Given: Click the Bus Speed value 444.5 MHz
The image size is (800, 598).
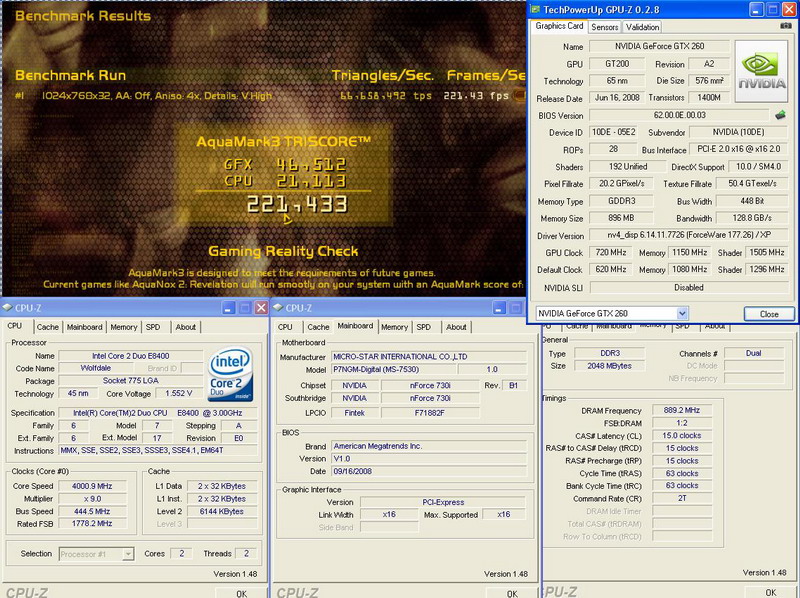Looking at the screenshot, I should tap(92, 511).
